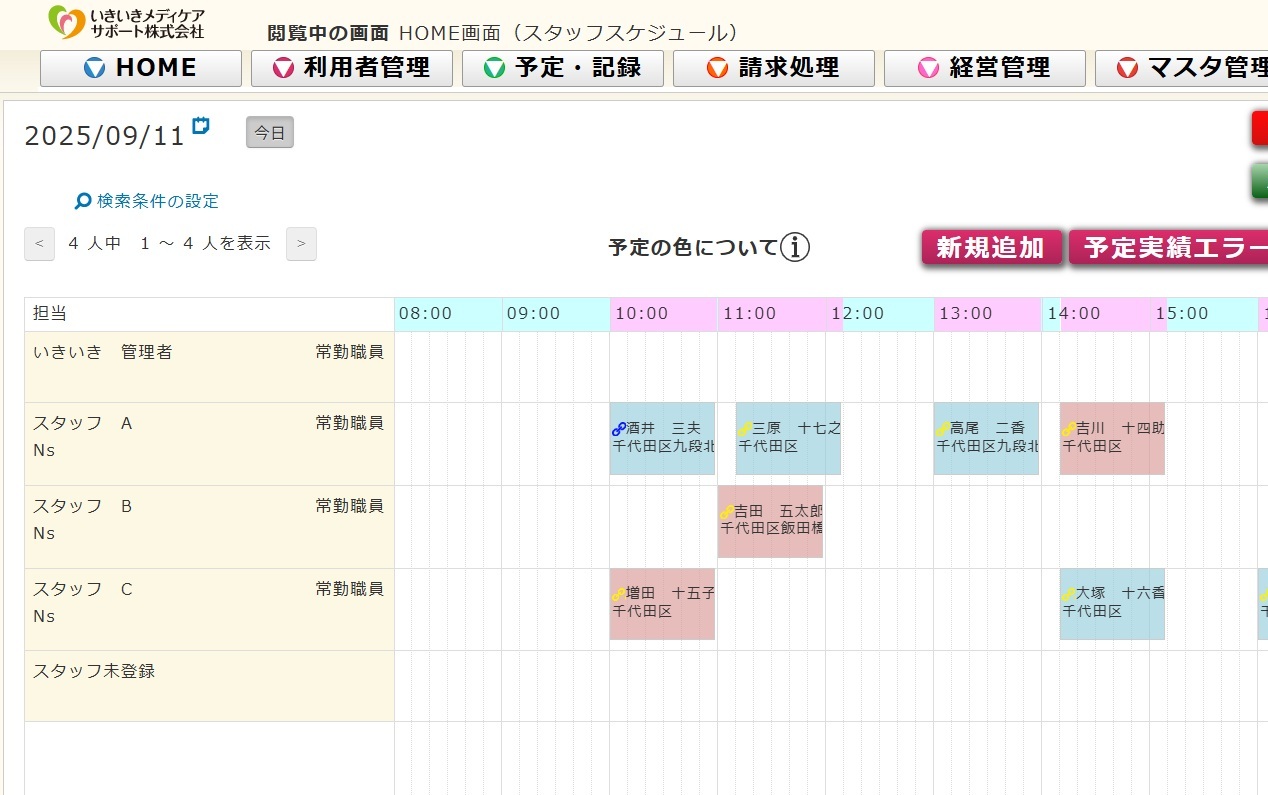1268x795 pixels.
Task: Click the yellow icon on 大塚 十六香 appointment
Action: point(1068,594)
